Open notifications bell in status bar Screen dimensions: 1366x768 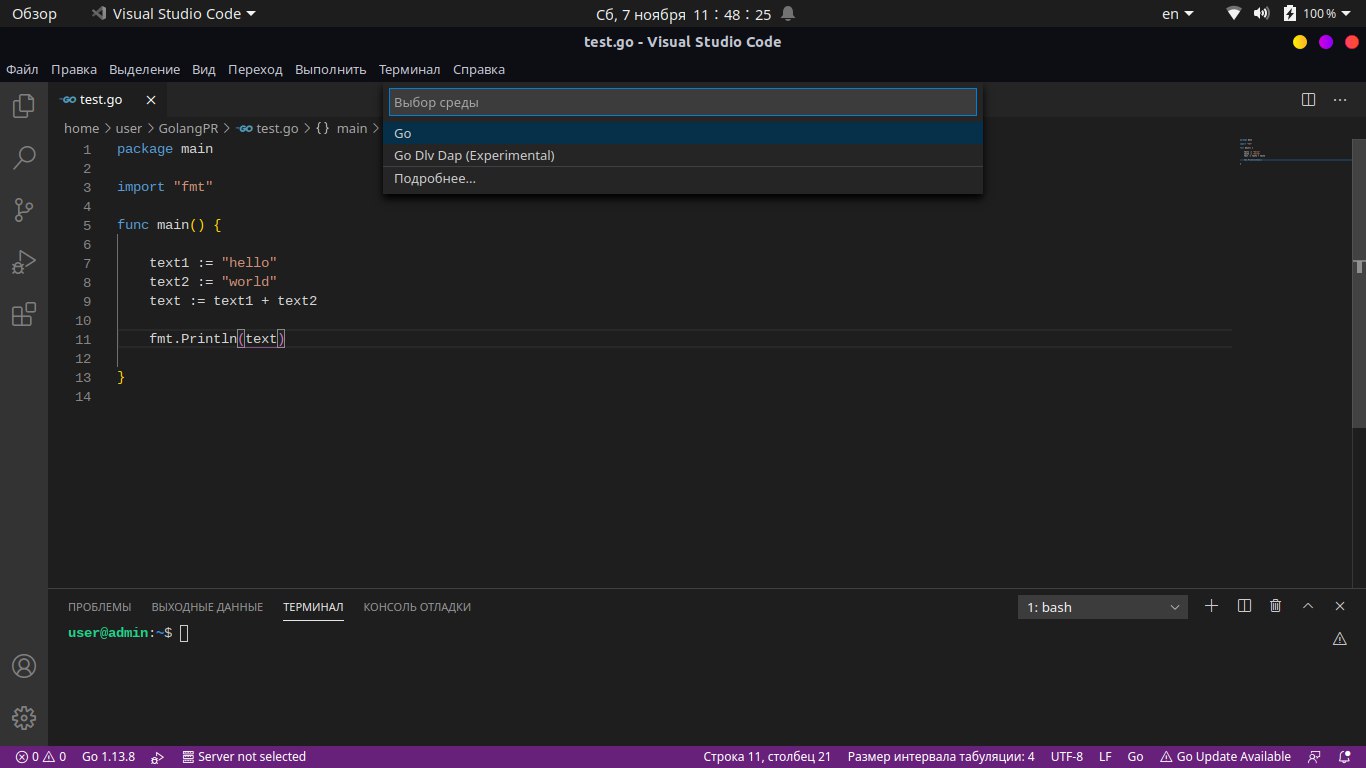pos(1344,757)
